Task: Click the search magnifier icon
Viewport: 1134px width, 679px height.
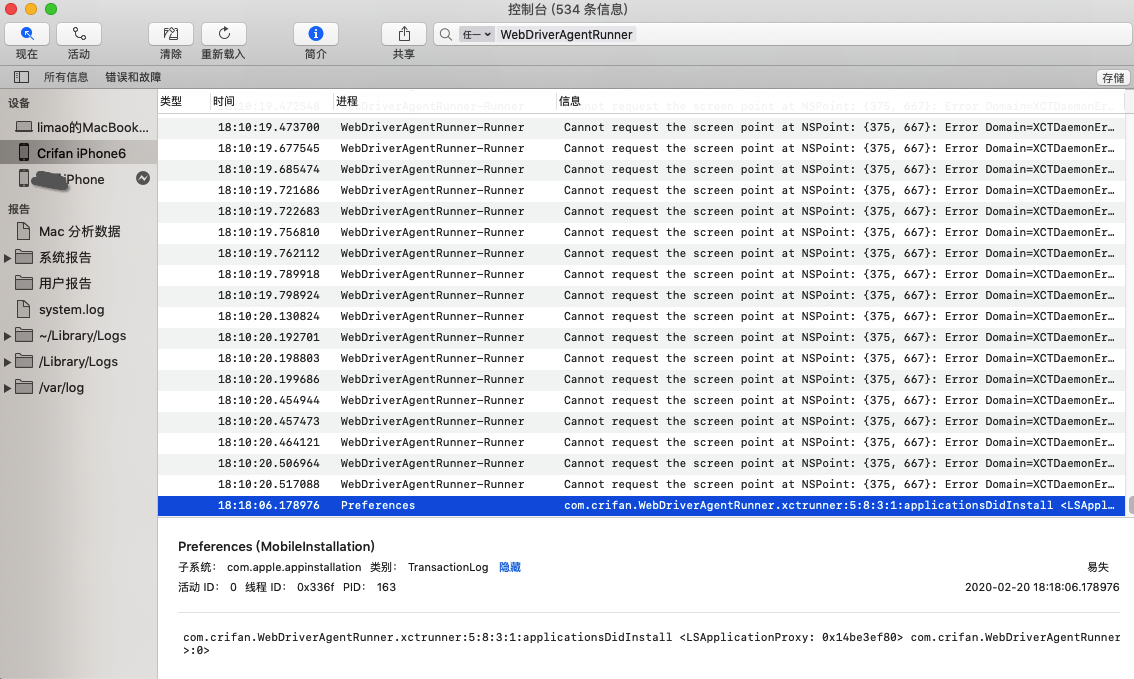Action: (446, 34)
